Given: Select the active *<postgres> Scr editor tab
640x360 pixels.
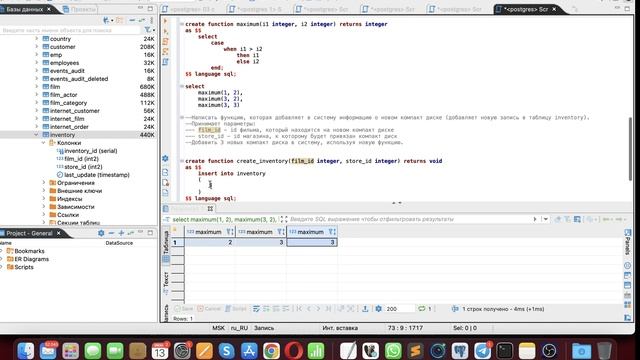Looking at the screenshot, I should coord(526,9).
